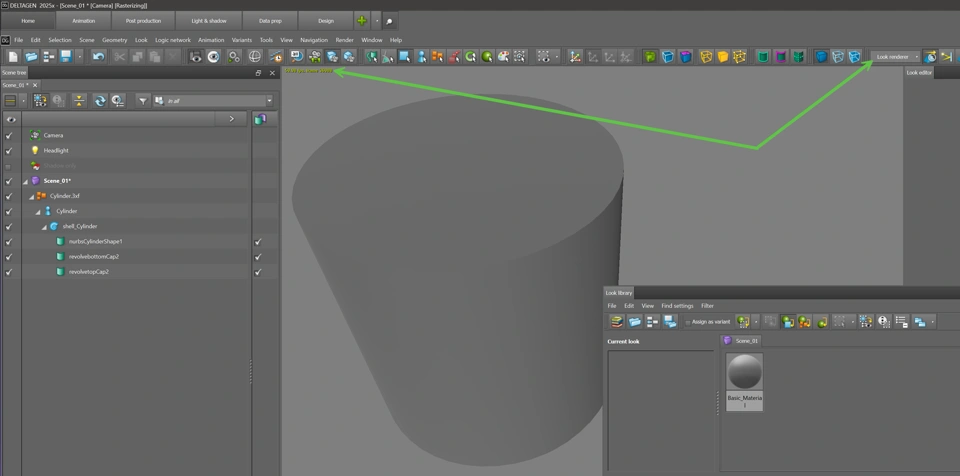Toggle visibility checkmark for Camera row
The height and width of the screenshot is (476, 960).
coord(9,135)
